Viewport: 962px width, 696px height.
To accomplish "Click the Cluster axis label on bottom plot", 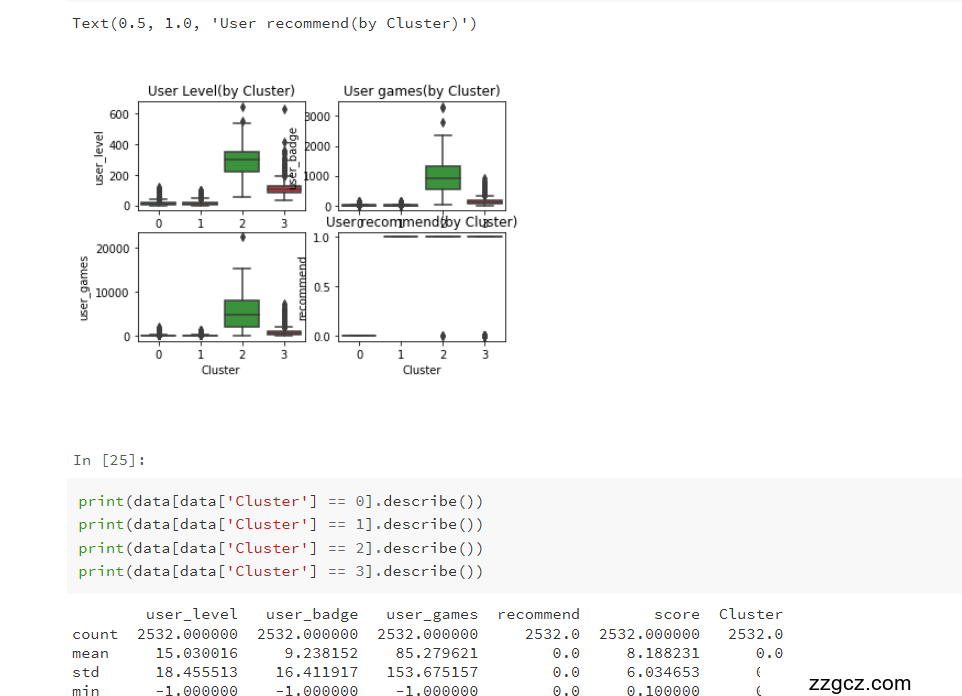I will [x=221, y=369].
